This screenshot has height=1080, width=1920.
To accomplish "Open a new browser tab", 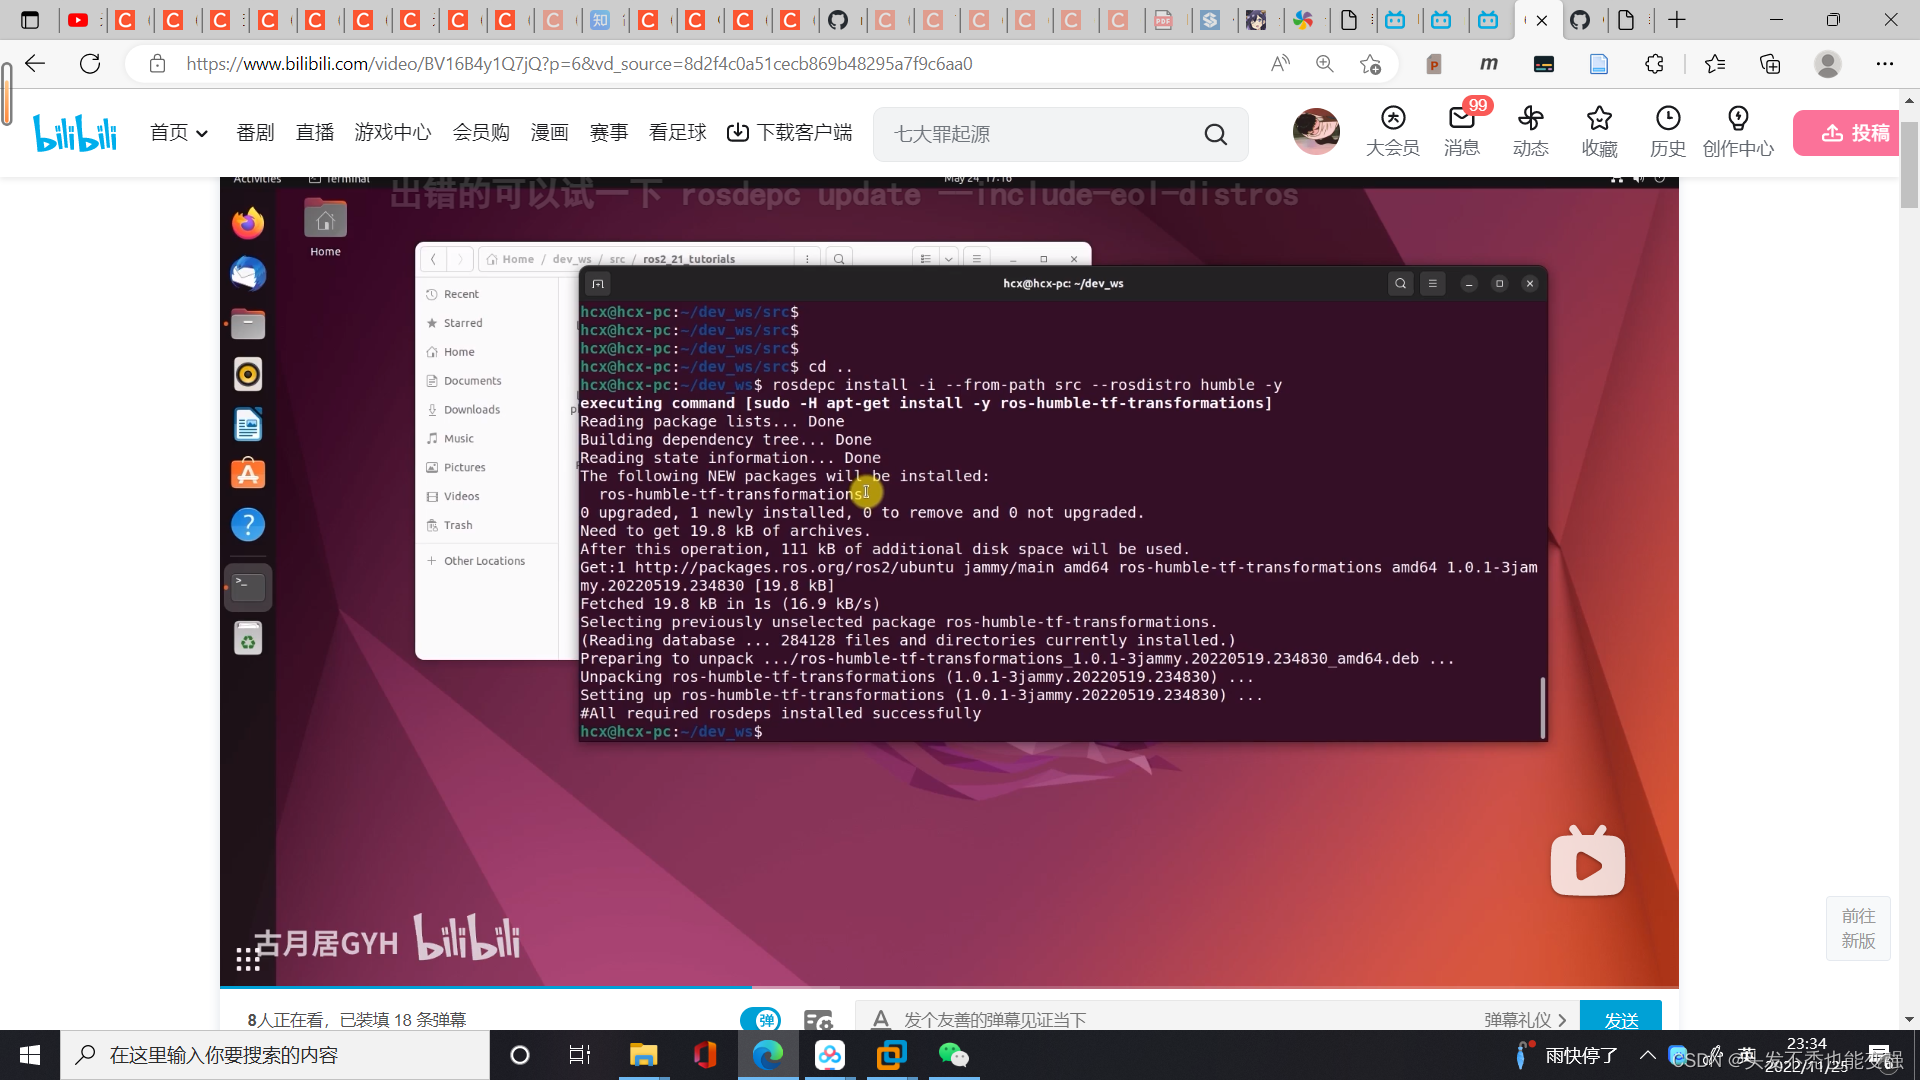I will 1677,20.
